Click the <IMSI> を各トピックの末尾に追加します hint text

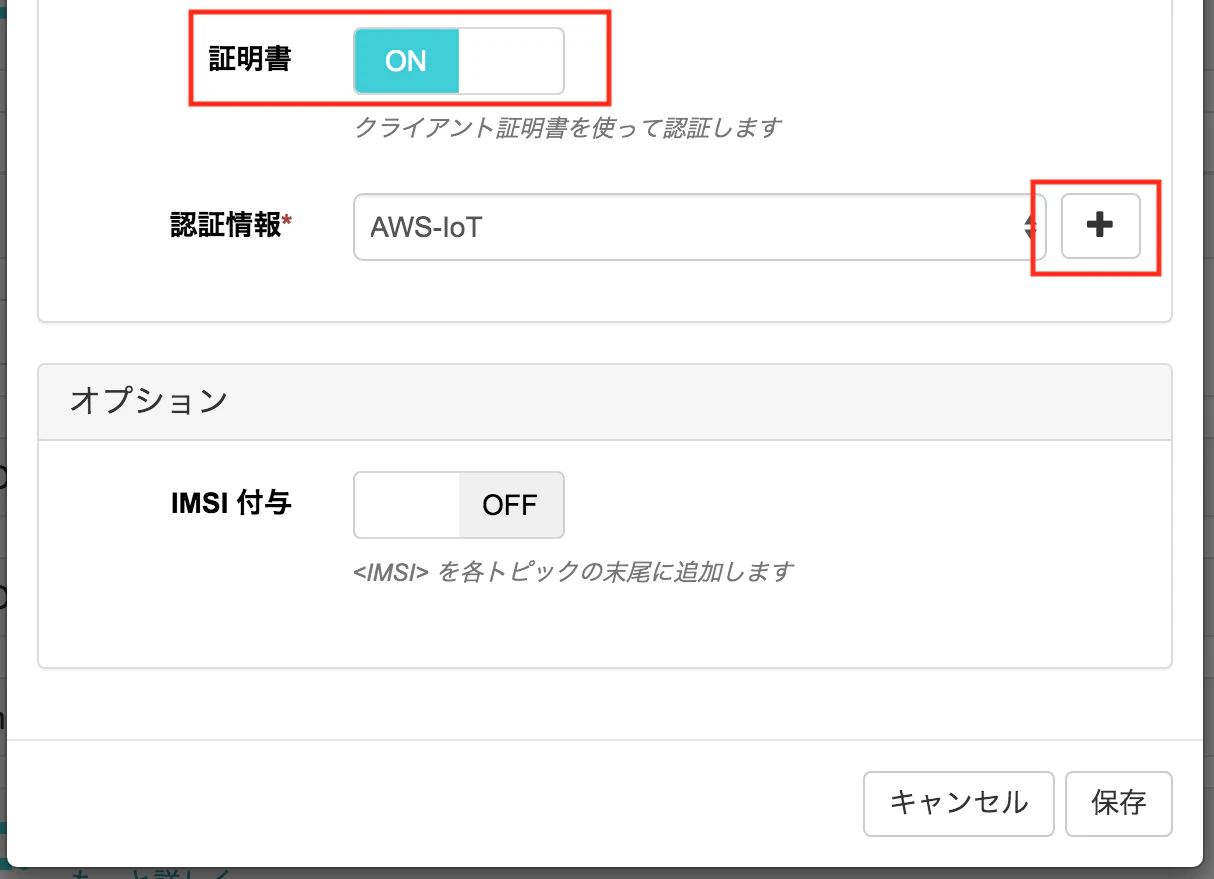[573, 572]
